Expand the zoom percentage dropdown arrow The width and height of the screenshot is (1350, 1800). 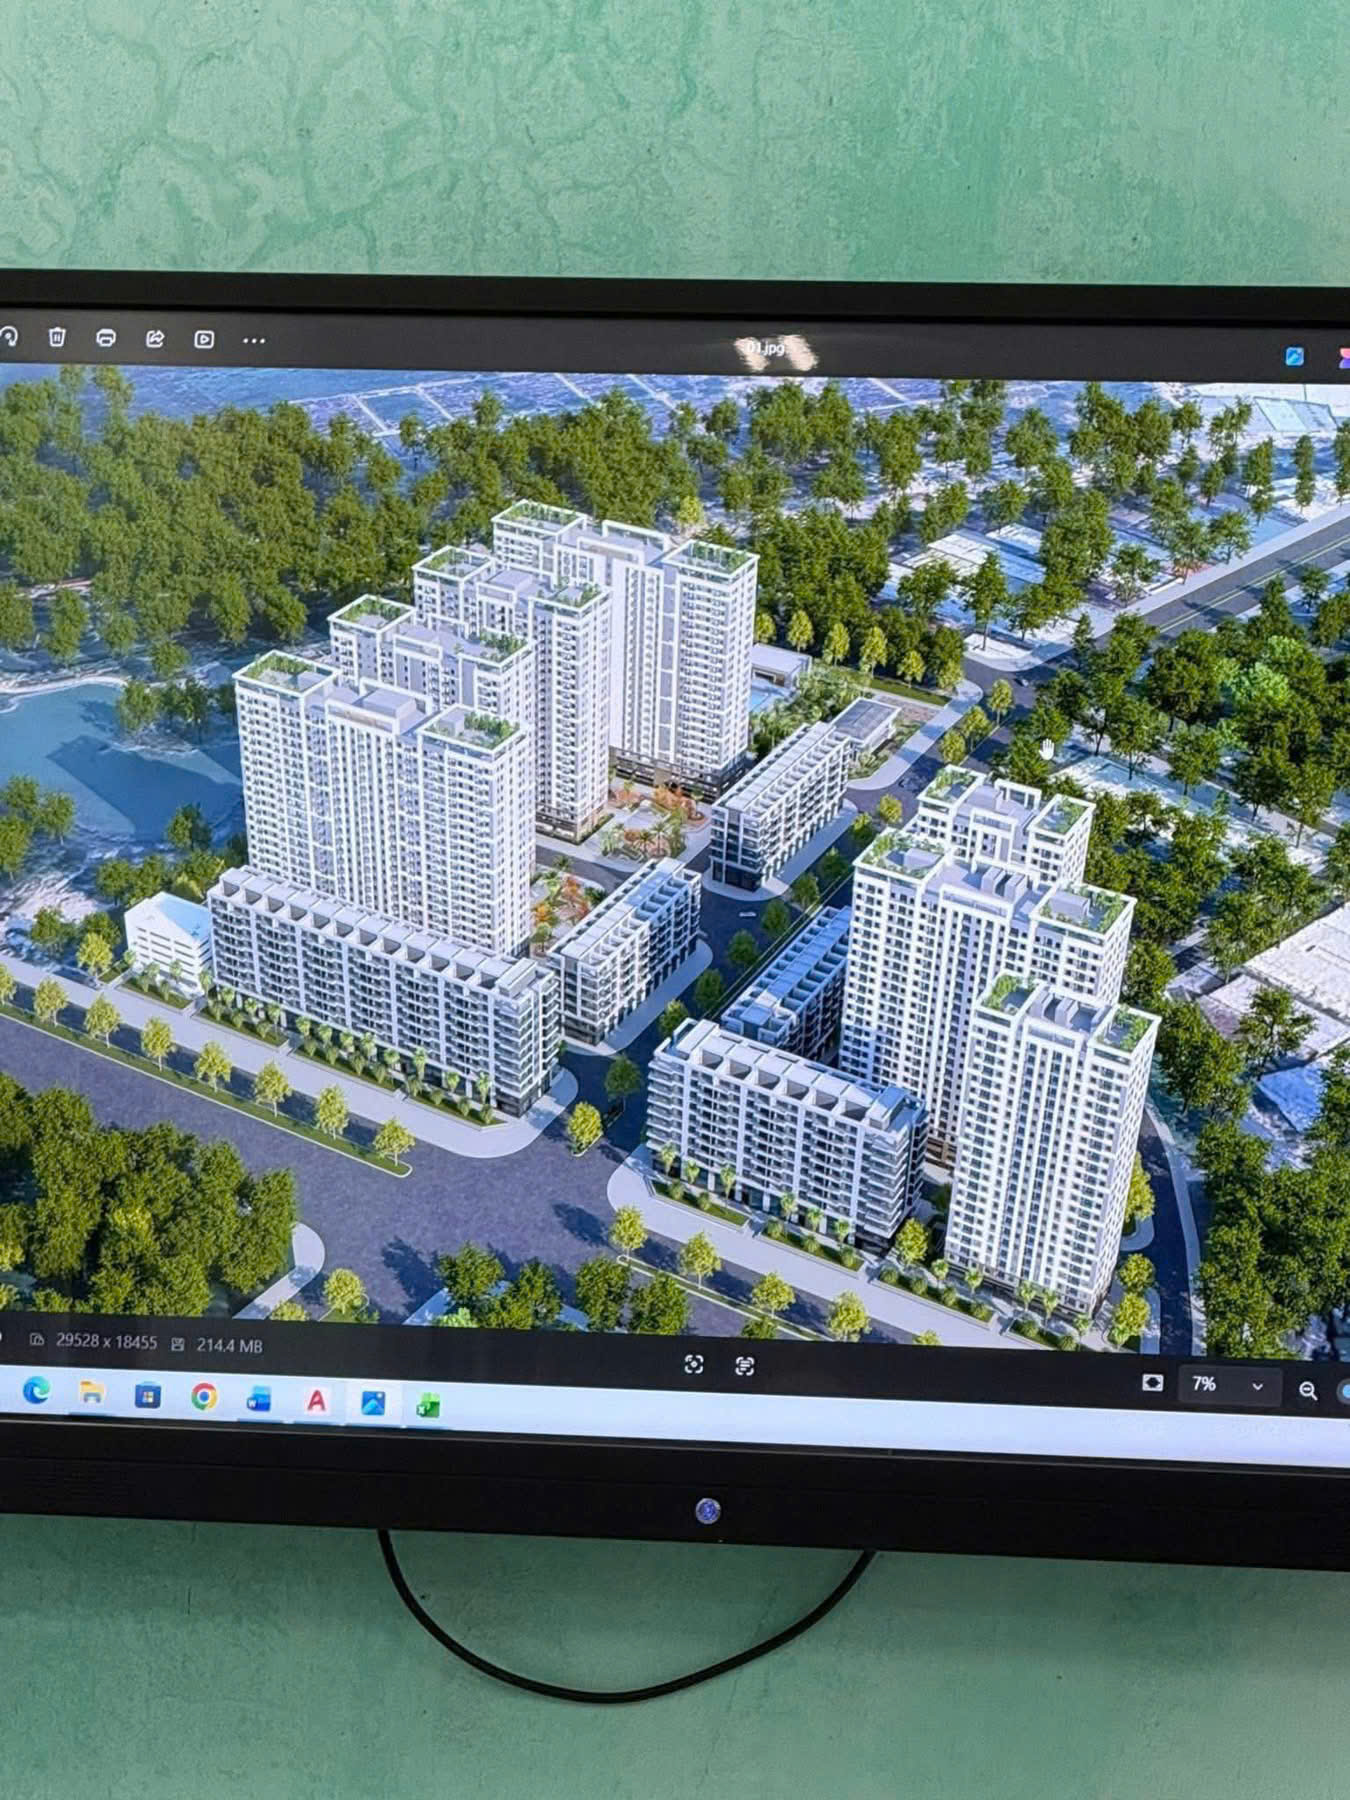pyautogui.click(x=1257, y=1386)
